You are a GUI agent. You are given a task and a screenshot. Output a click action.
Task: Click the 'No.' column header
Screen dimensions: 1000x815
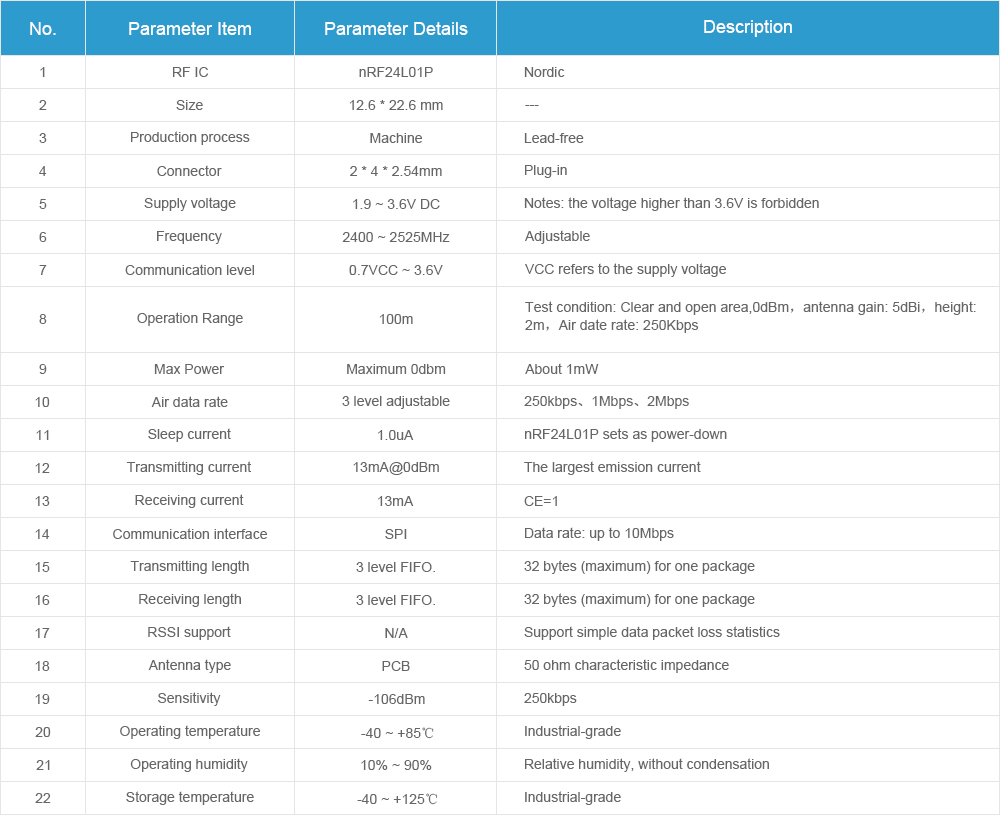pyautogui.click(x=43, y=29)
